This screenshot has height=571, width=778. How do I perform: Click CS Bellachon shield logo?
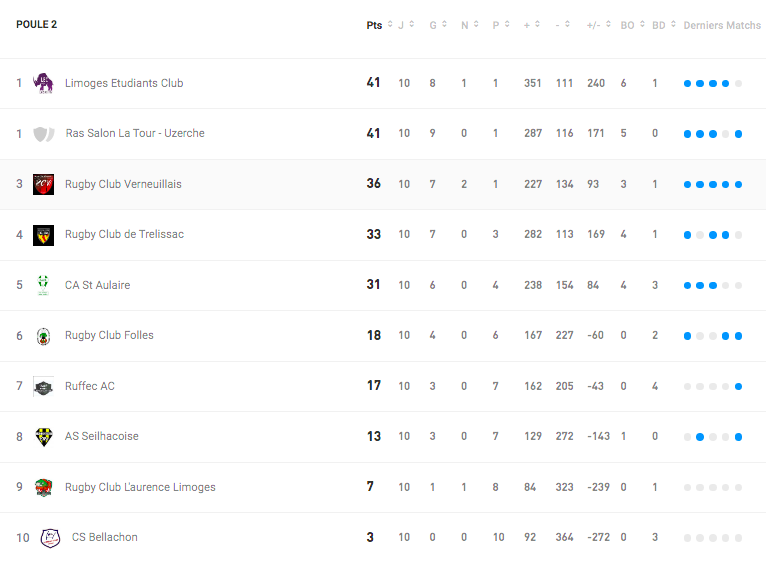tap(50, 538)
